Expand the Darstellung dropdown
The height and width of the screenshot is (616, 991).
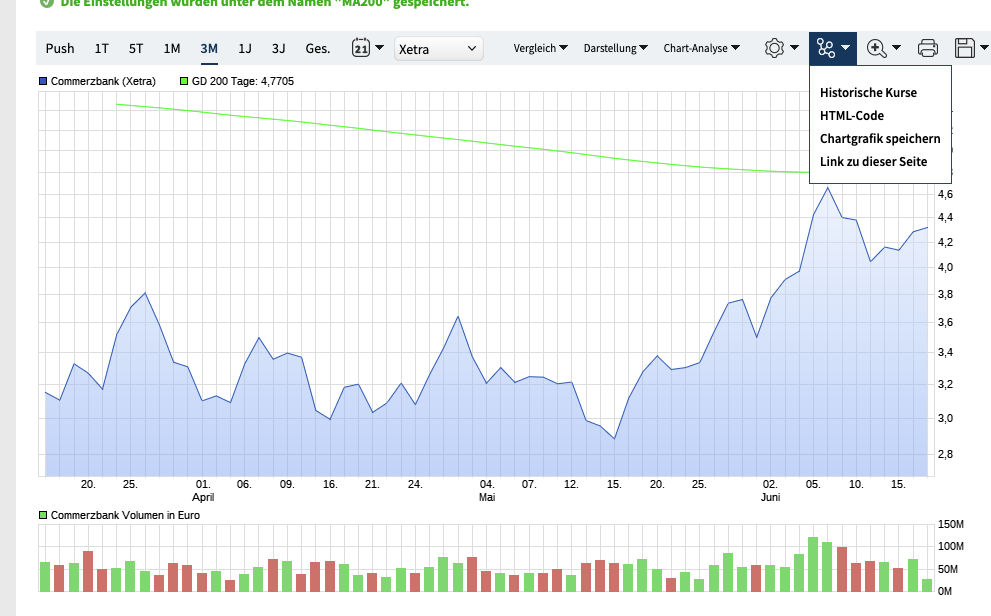click(x=616, y=48)
